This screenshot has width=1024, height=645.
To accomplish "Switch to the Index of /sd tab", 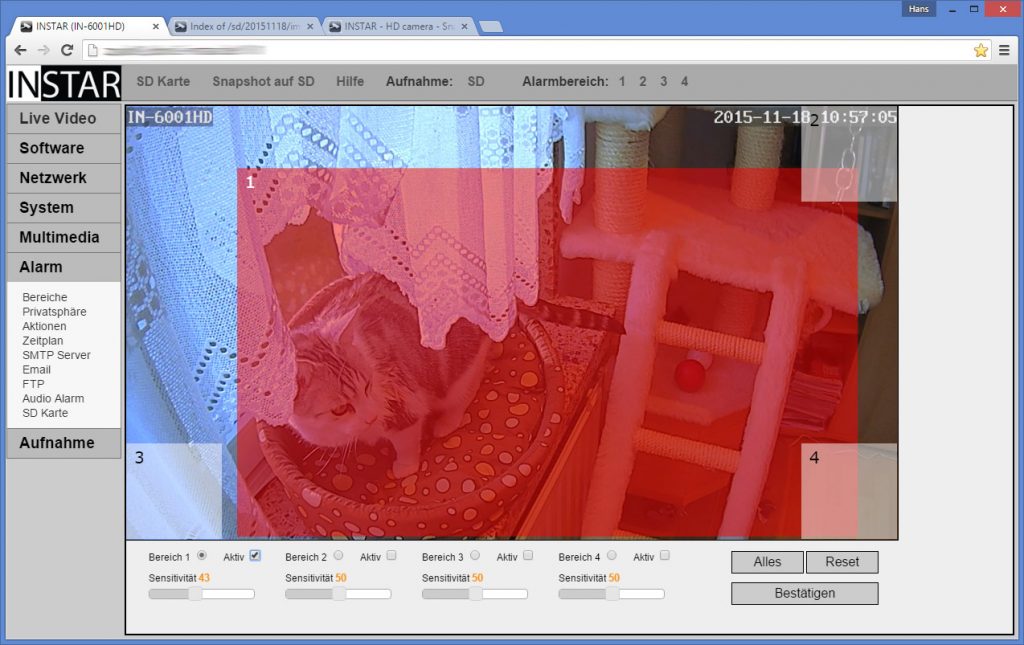I will point(244,26).
